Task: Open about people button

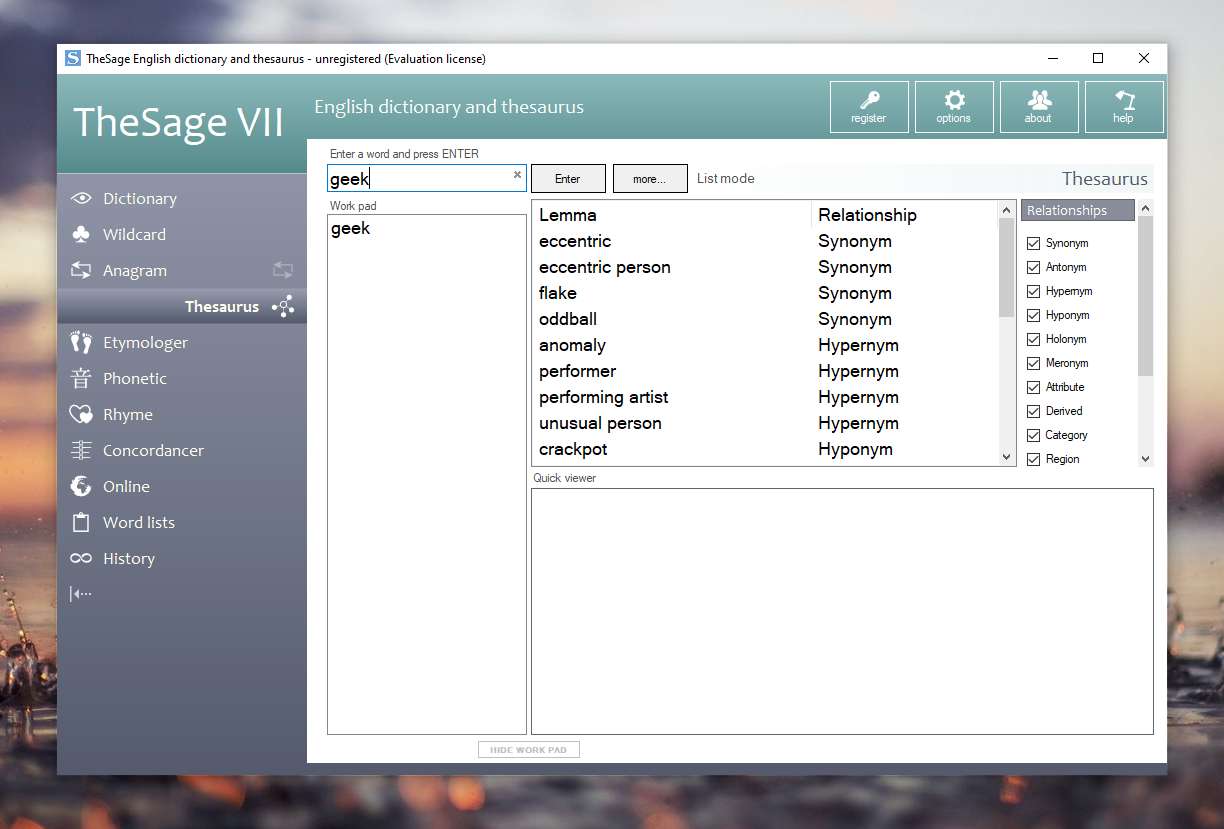Action: click(x=1039, y=107)
